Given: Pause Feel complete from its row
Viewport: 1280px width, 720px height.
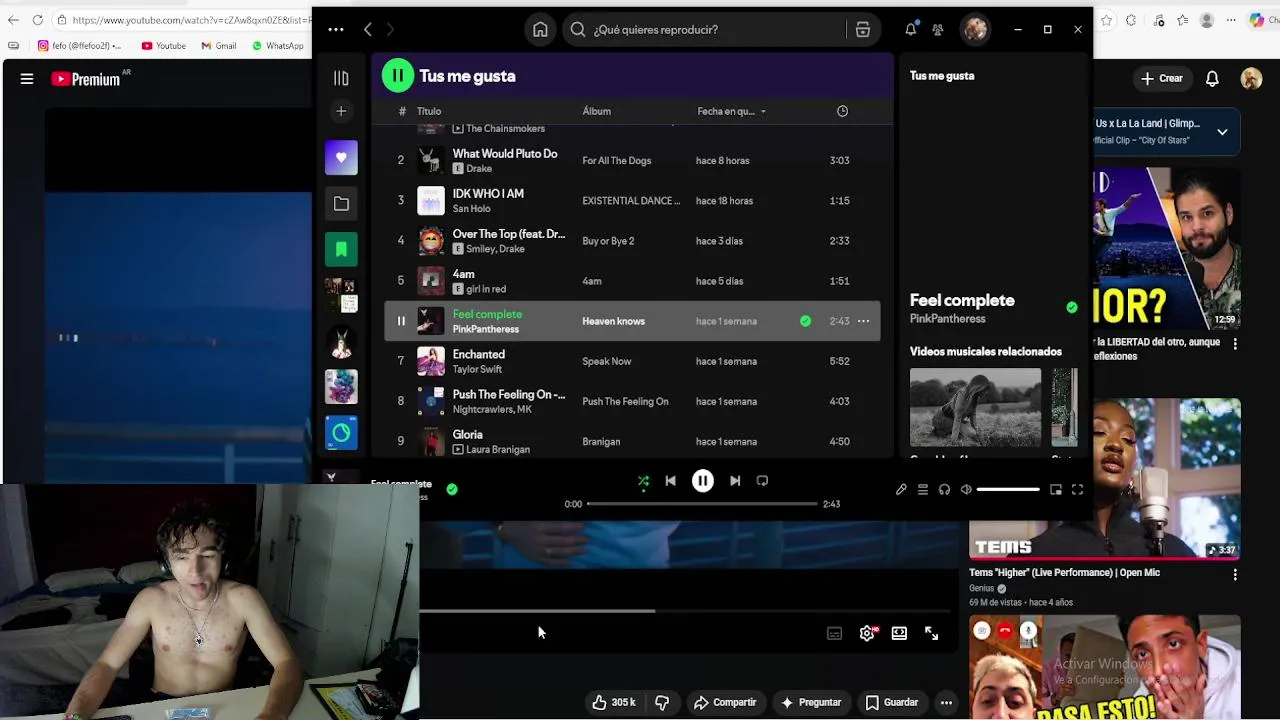Looking at the screenshot, I should pos(401,321).
